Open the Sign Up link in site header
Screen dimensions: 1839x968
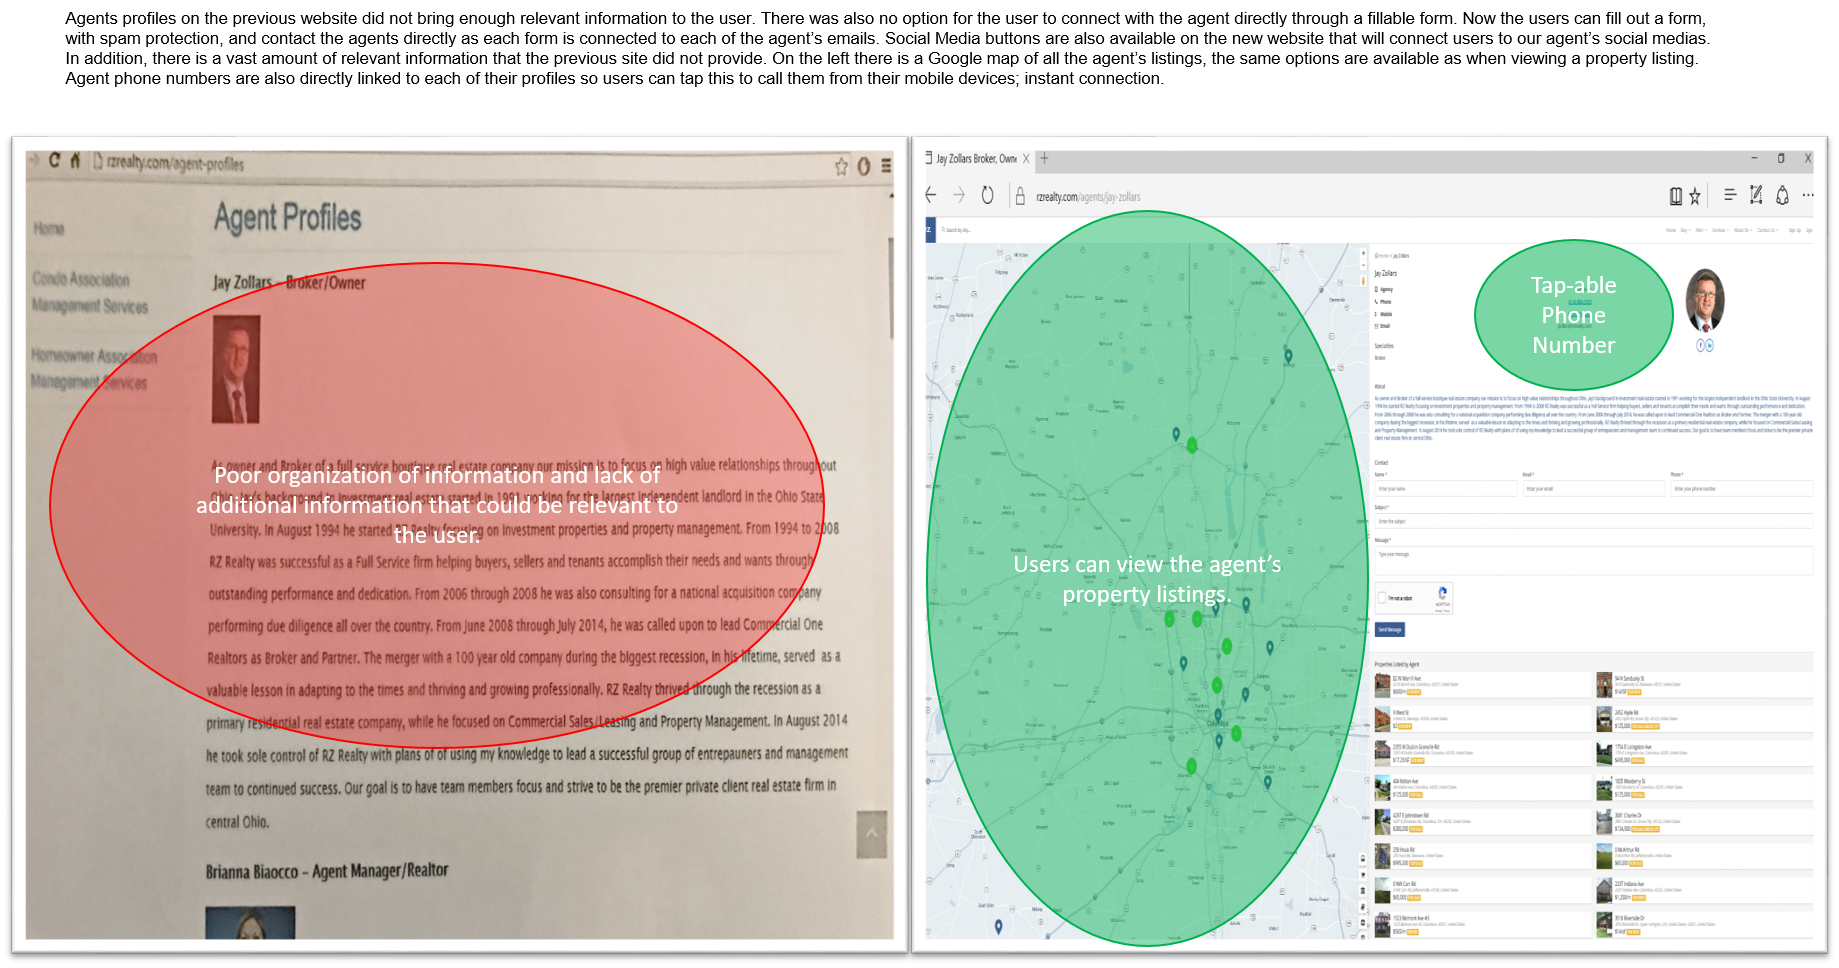tap(1794, 230)
